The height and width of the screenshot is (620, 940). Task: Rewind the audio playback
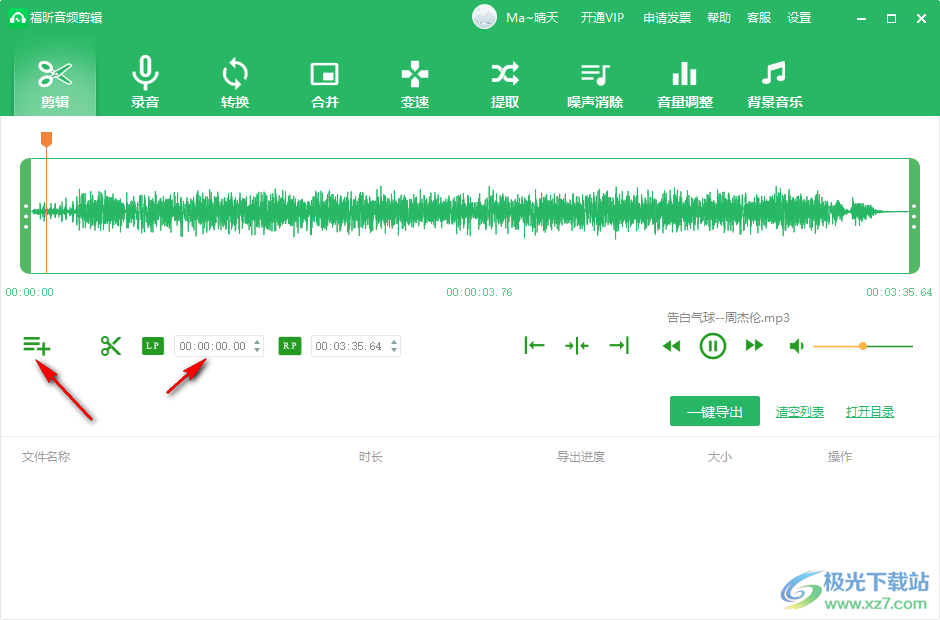[671, 346]
